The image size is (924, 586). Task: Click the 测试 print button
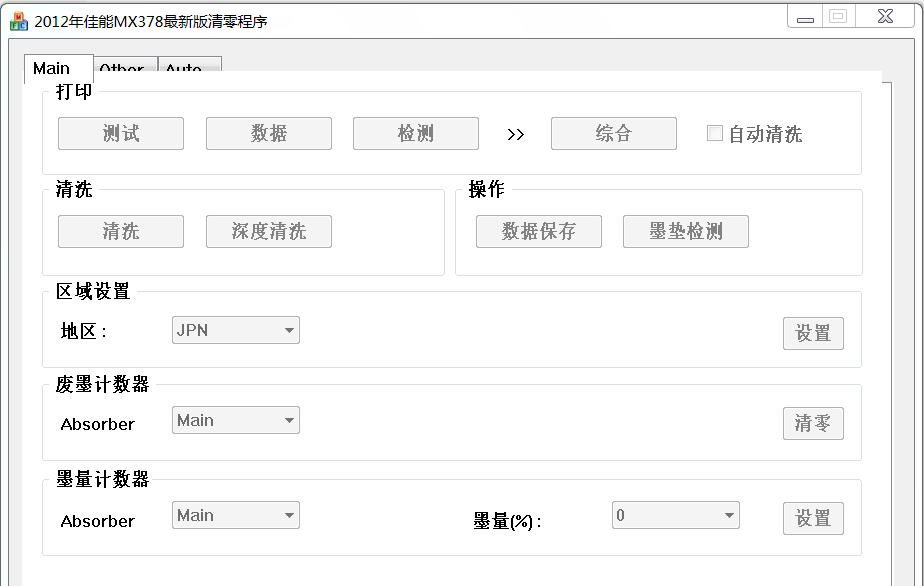[121, 133]
